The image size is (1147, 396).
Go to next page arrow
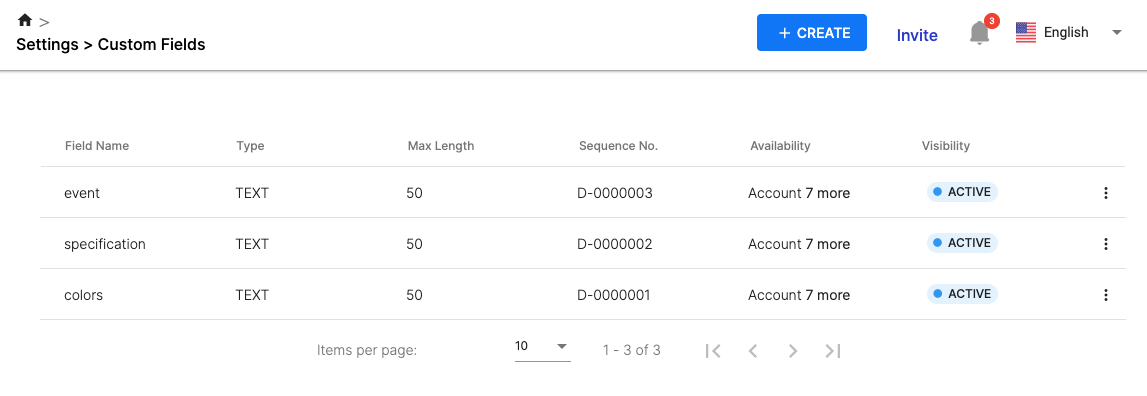pyautogui.click(x=793, y=351)
